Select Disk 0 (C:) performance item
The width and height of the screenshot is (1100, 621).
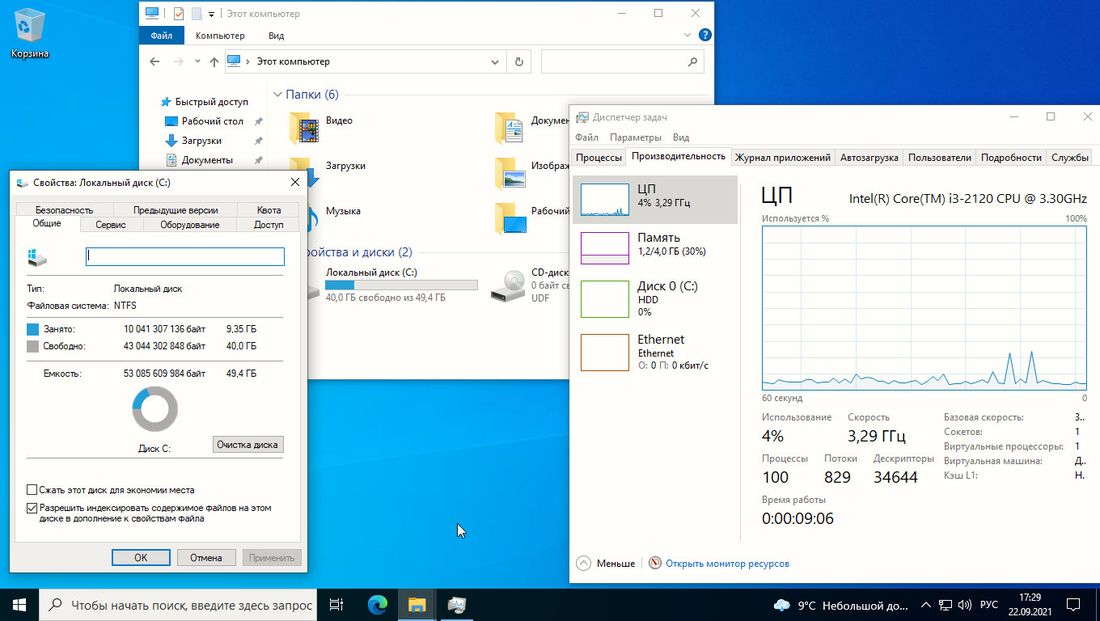655,299
